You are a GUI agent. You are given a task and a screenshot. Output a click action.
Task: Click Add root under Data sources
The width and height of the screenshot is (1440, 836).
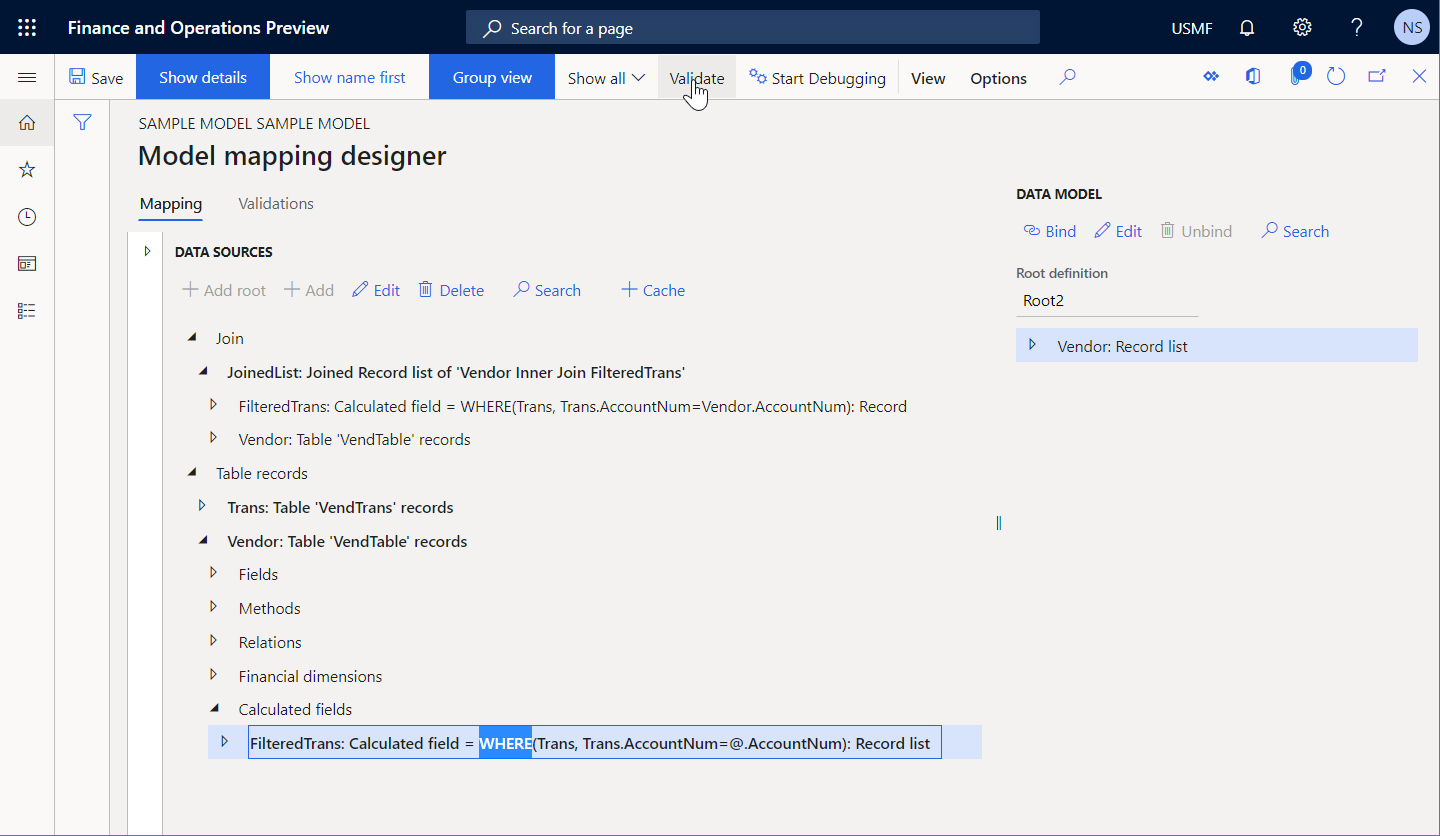tap(223, 290)
